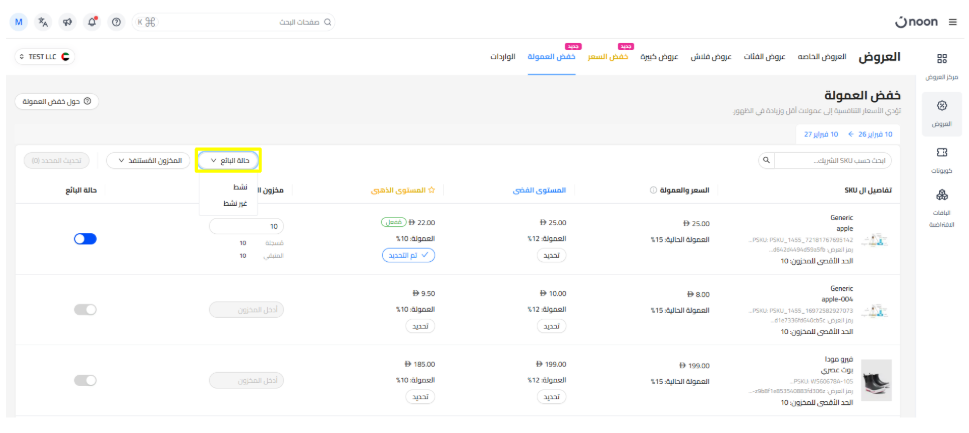Click the notifications bell icon
The height and width of the screenshot is (433, 969).
point(93,21)
